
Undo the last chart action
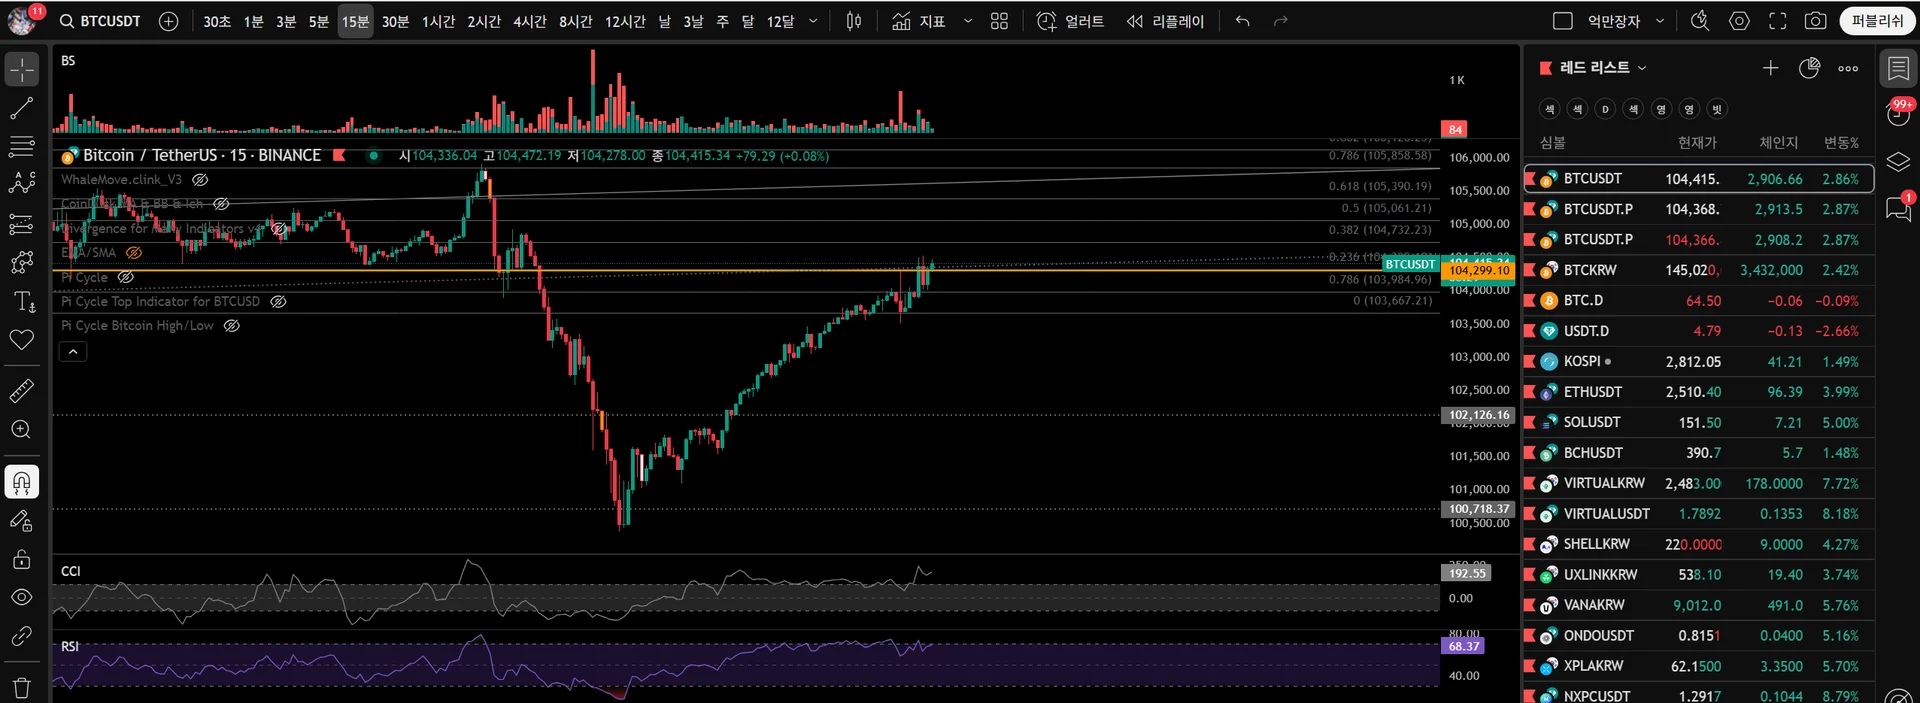pyautogui.click(x=1242, y=21)
